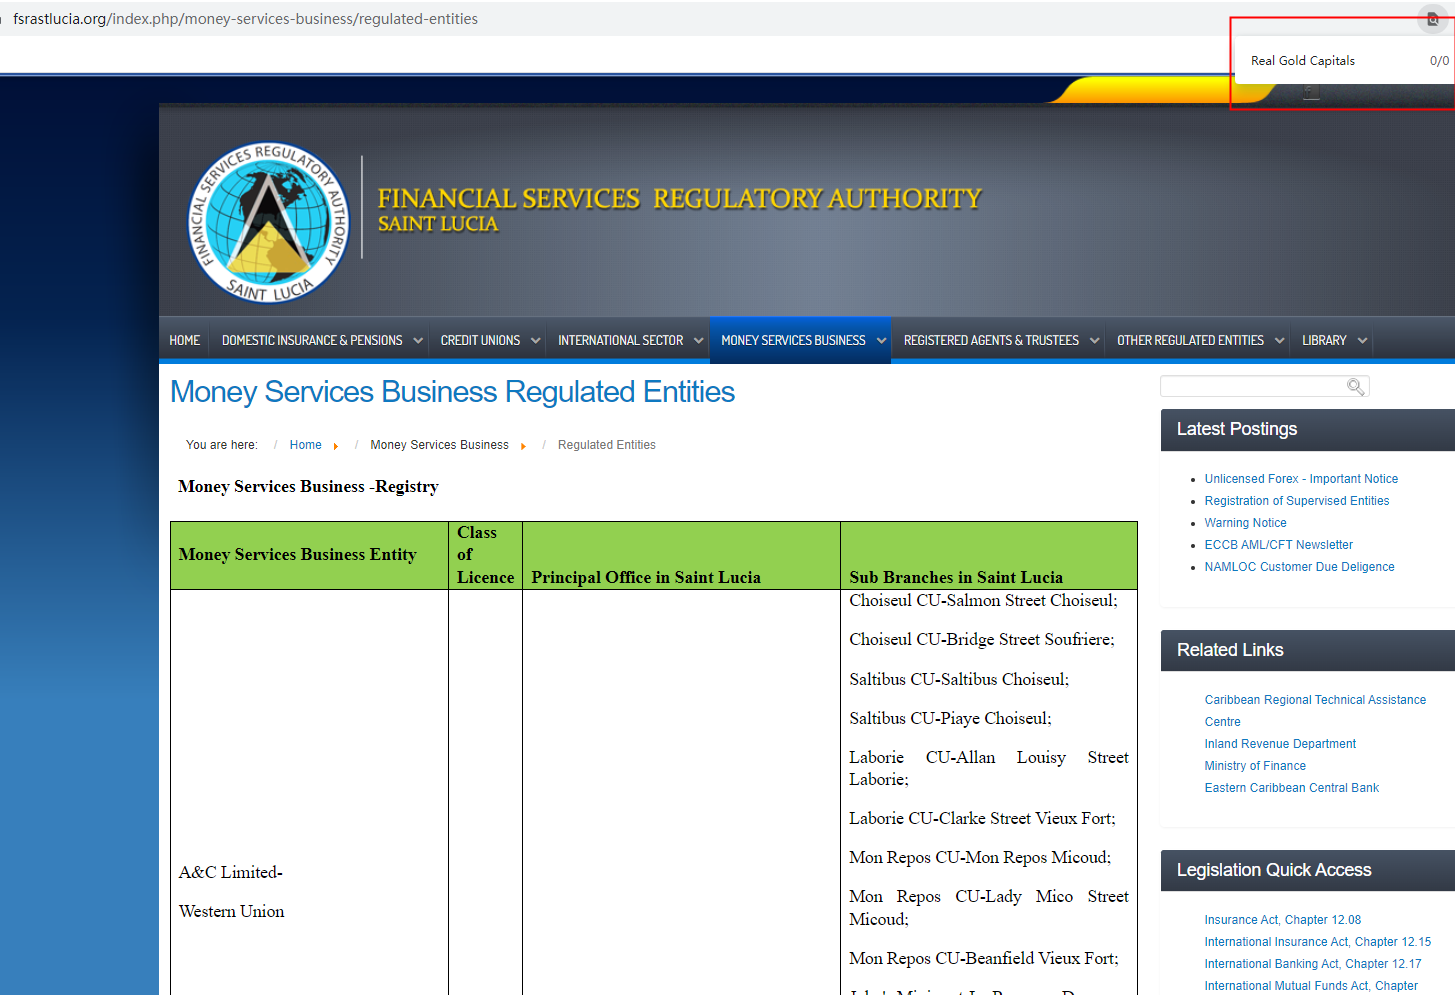Image resolution: width=1455 pixels, height=995 pixels.
Task: Go to the HOME menu item
Action: coord(185,341)
